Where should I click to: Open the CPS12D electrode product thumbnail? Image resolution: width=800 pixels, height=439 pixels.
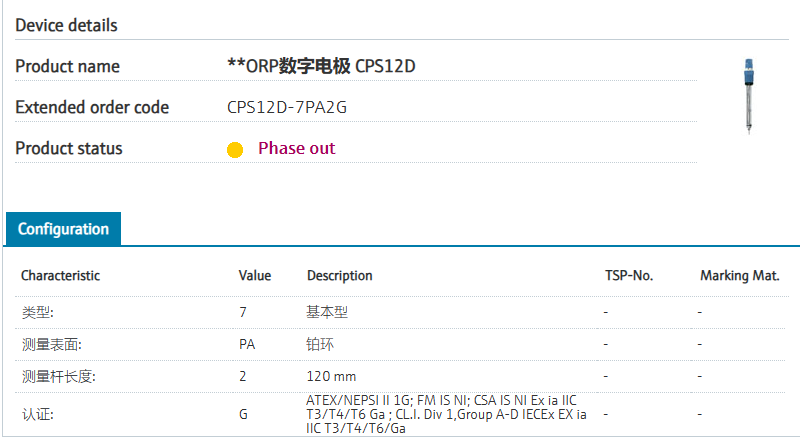(748, 96)
